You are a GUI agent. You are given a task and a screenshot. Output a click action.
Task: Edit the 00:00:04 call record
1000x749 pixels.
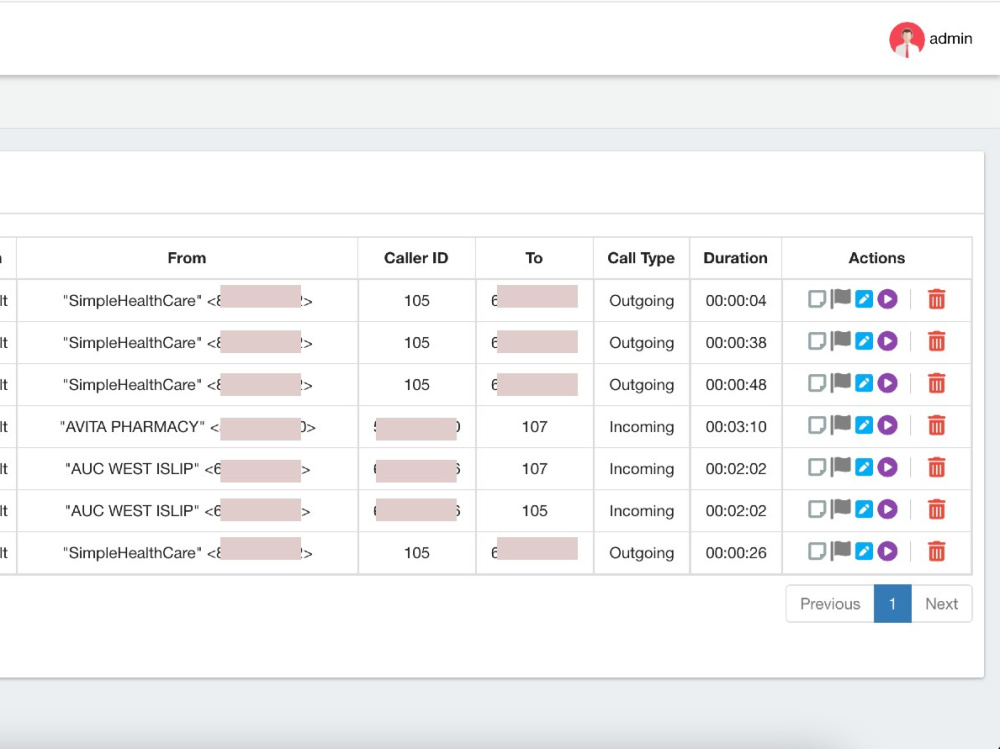click(864, 299)
